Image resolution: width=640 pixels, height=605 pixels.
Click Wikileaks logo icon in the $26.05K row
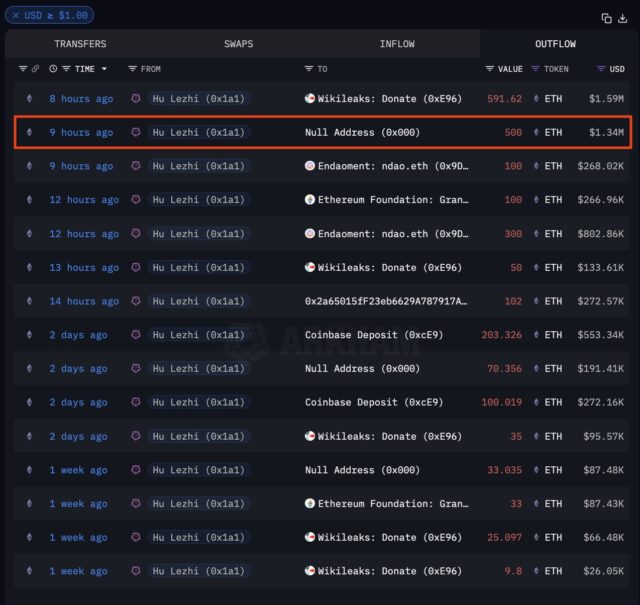click(x=310, y=571)
